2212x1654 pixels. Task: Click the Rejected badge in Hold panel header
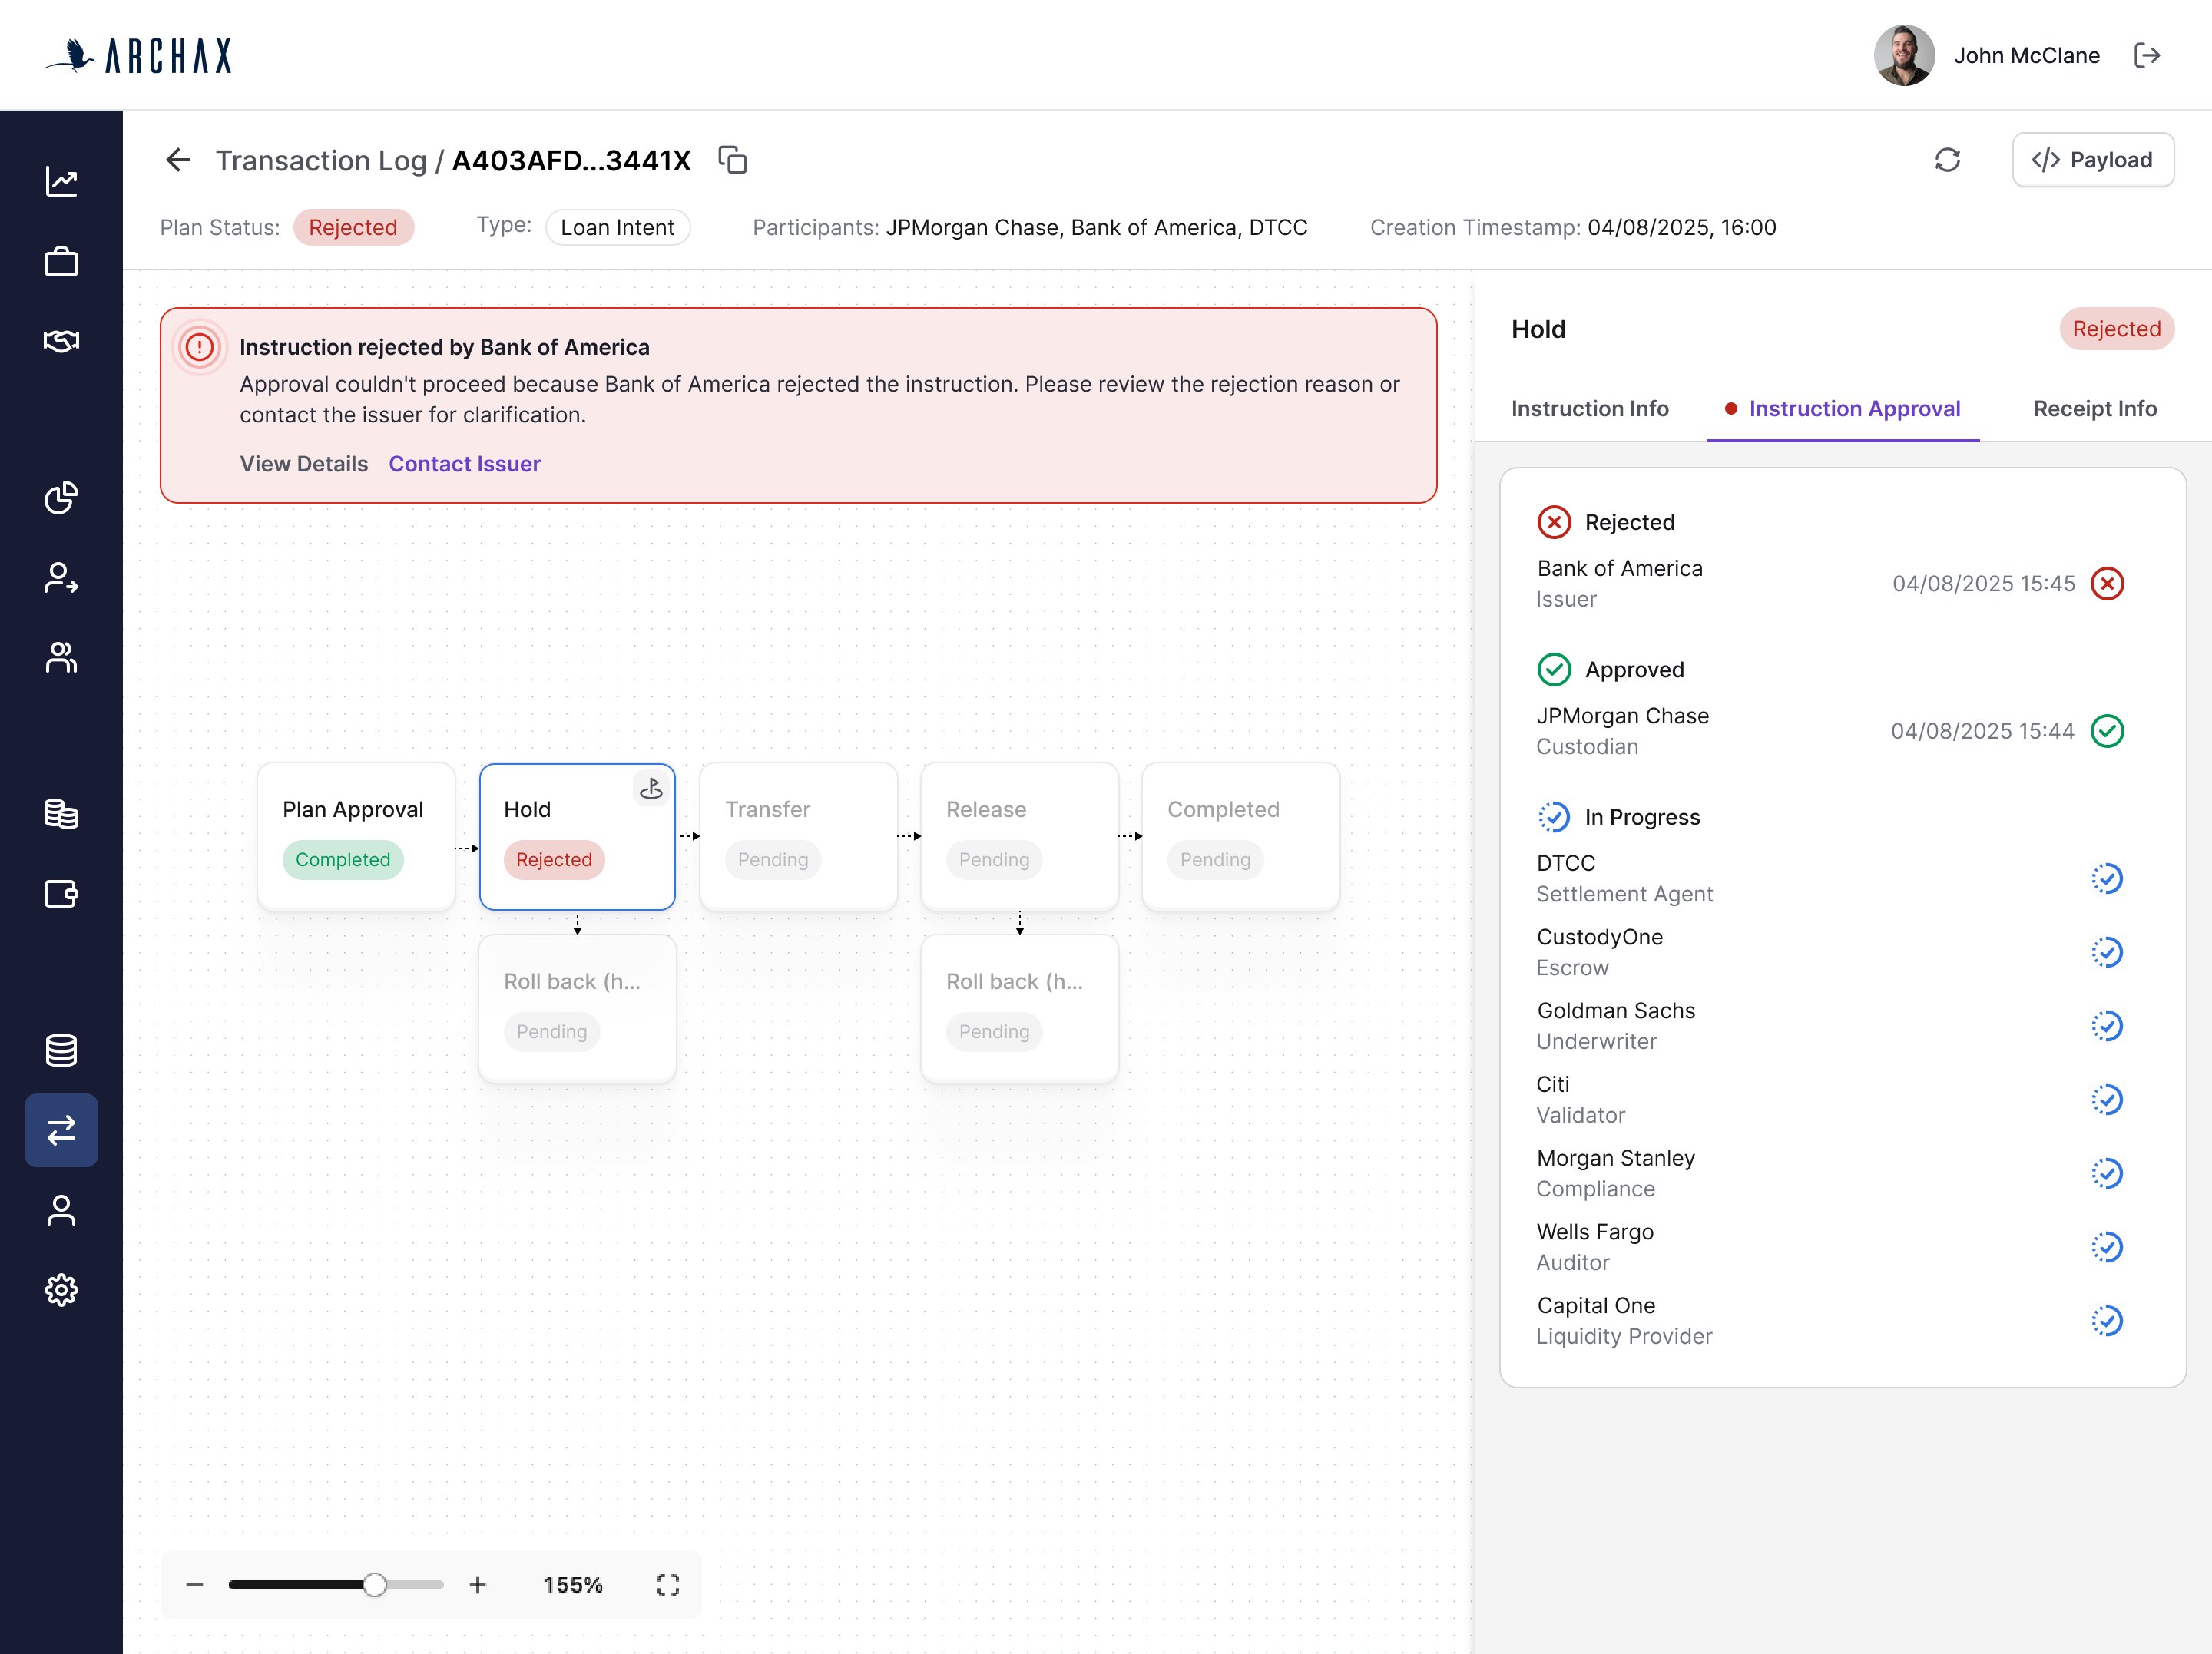[2116, 329]
